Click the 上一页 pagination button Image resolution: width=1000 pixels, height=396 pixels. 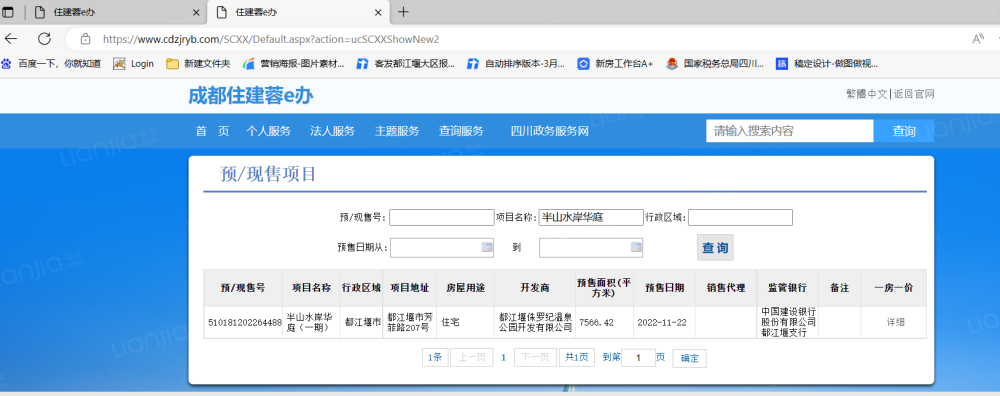pyautogui.click(x=471, y=358)
